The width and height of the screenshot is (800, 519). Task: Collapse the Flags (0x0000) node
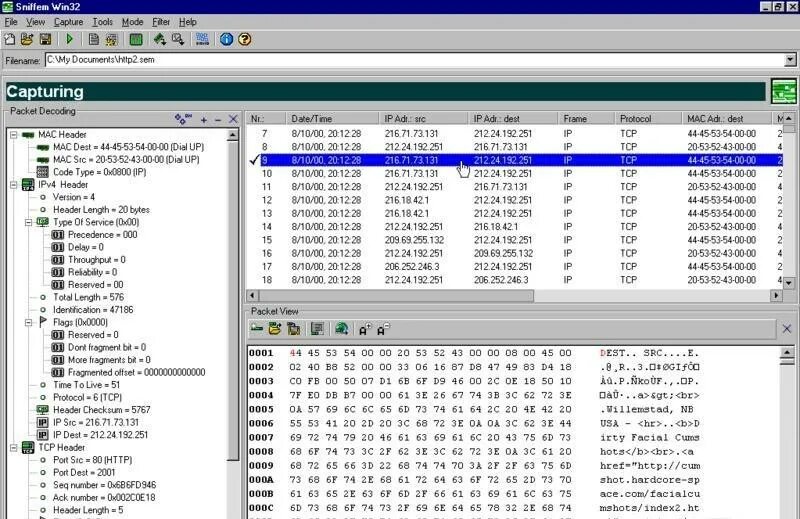point(29,323)
